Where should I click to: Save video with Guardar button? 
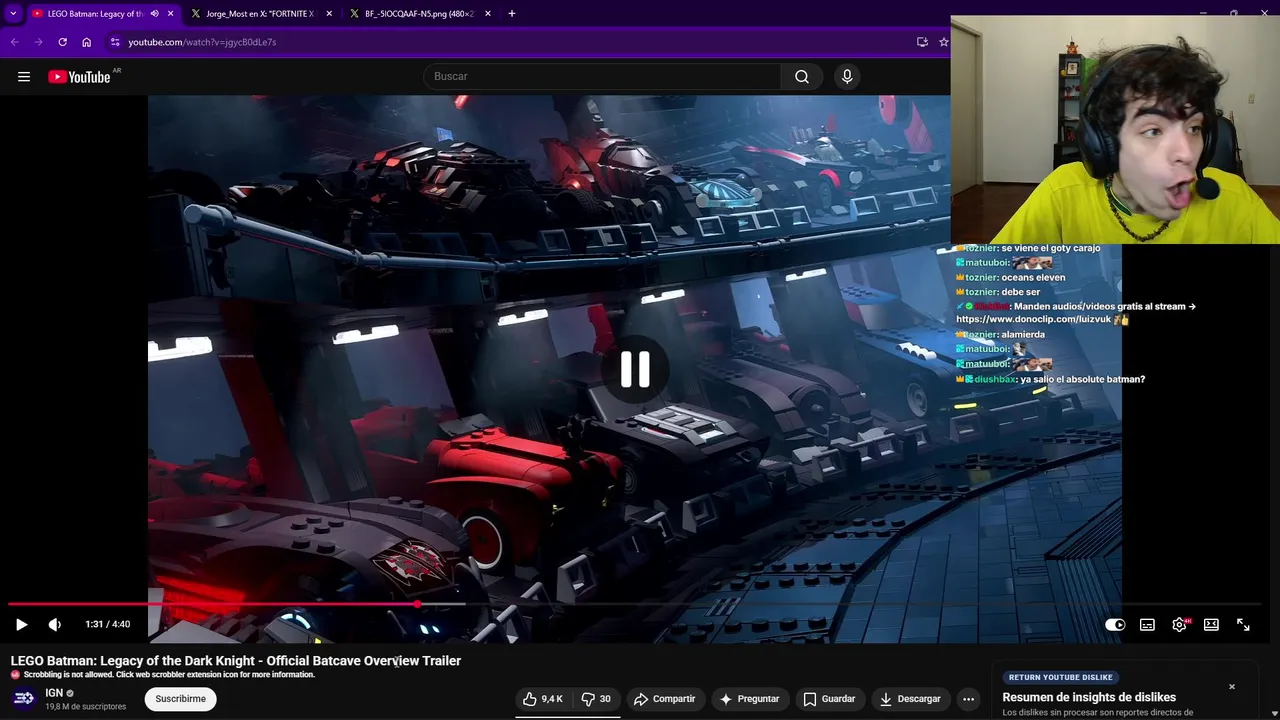click(829, 699)
